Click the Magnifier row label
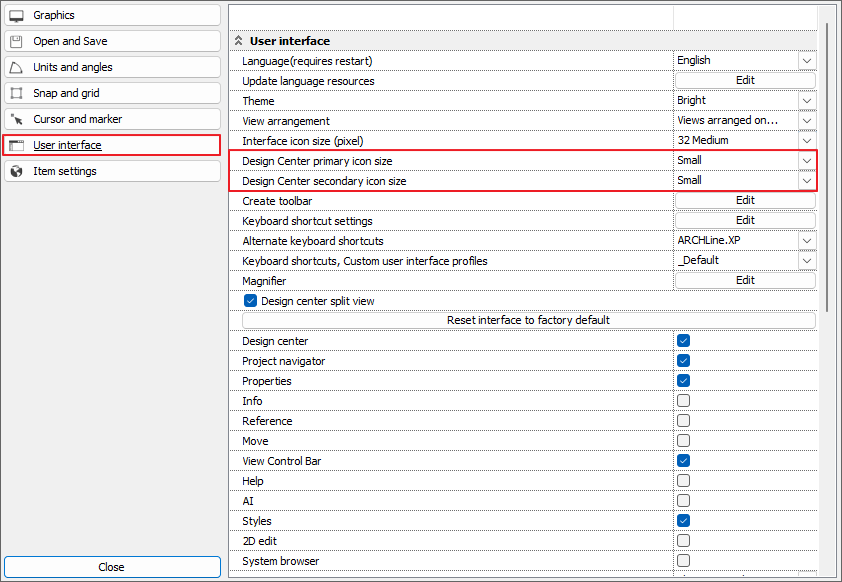The height and width of the screenshot is (582, 842). 264,281
